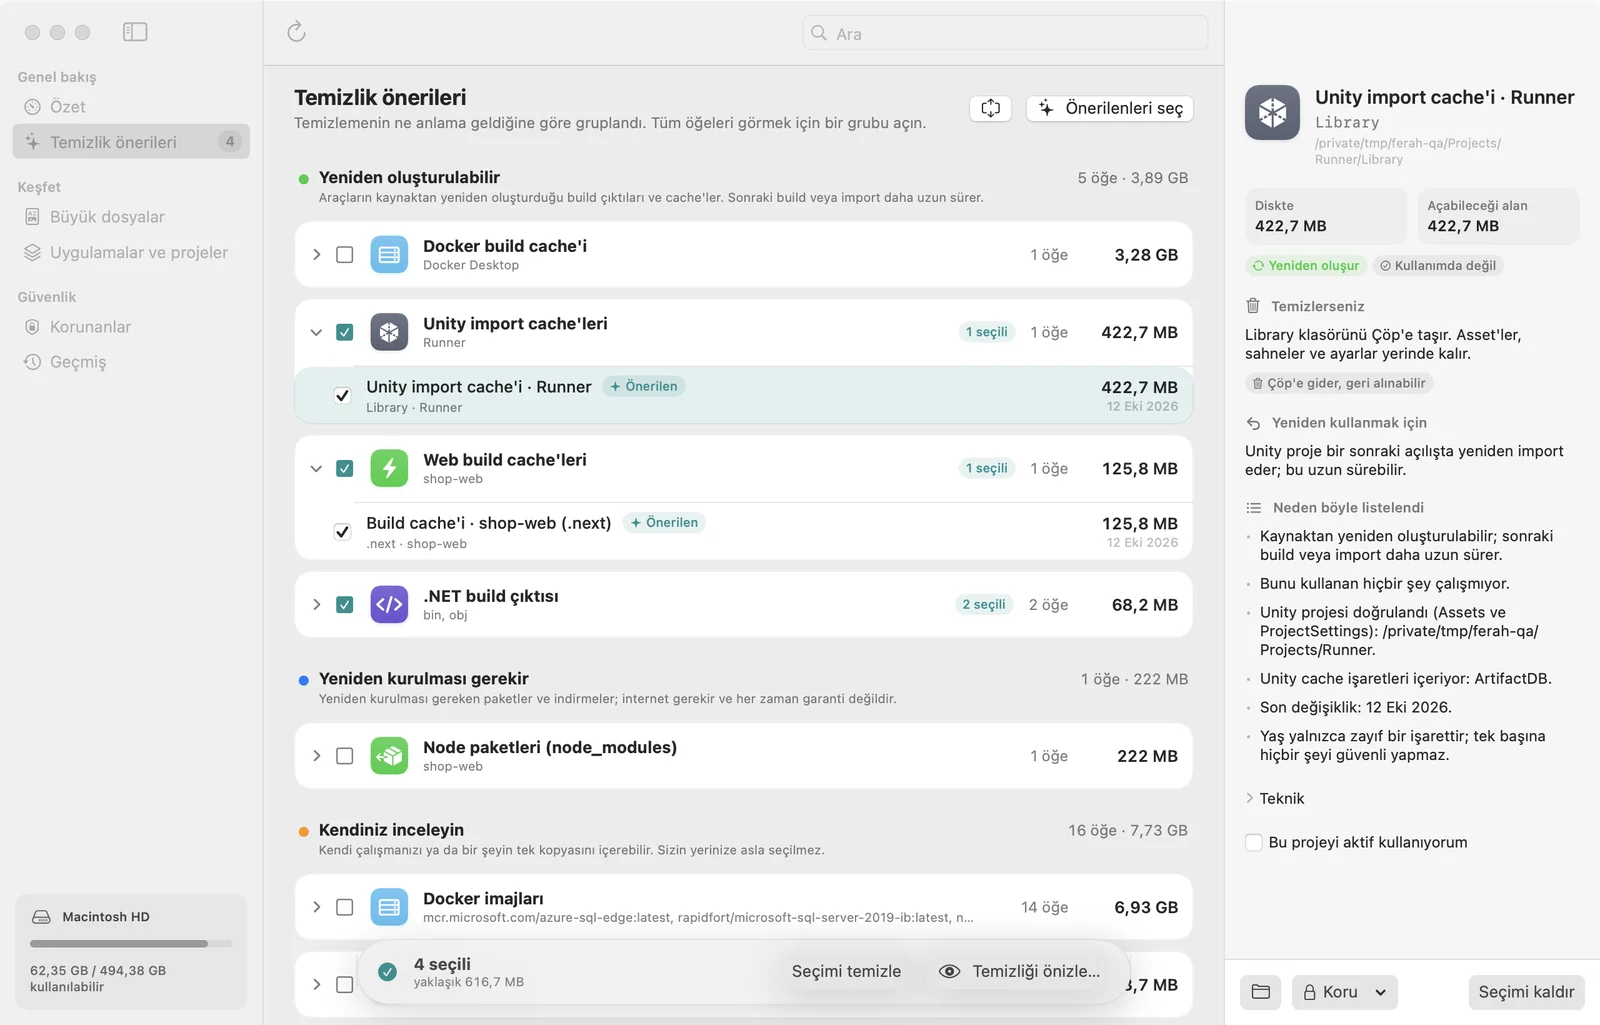
Task: Click the magnifier icon in search field
Action: click(x=819, y=33)
